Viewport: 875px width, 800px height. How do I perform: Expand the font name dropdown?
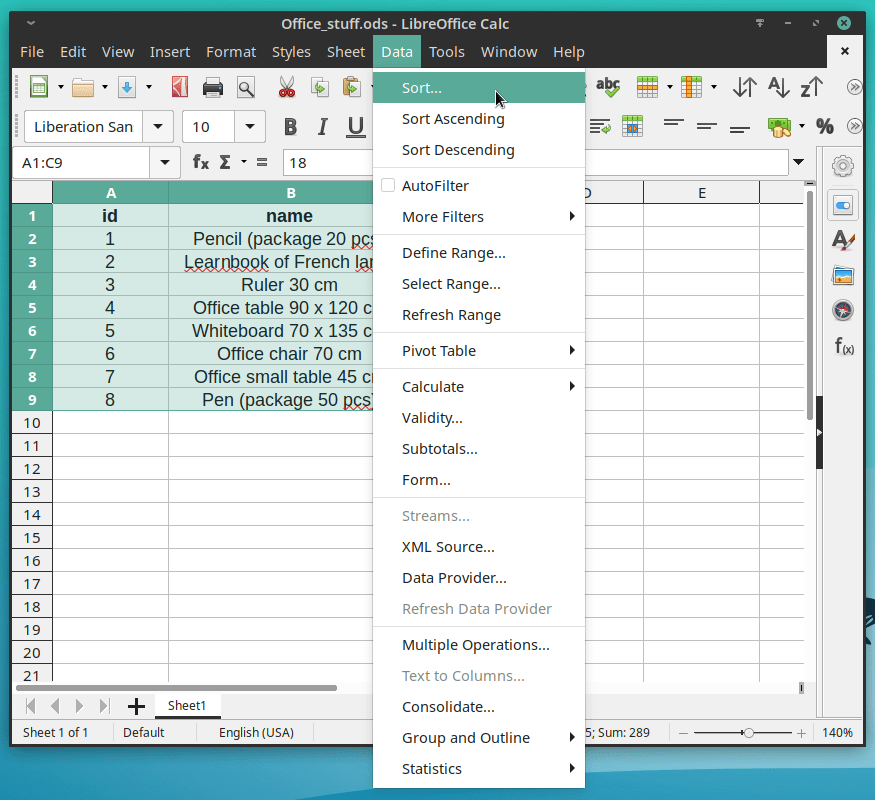point(158,127)
